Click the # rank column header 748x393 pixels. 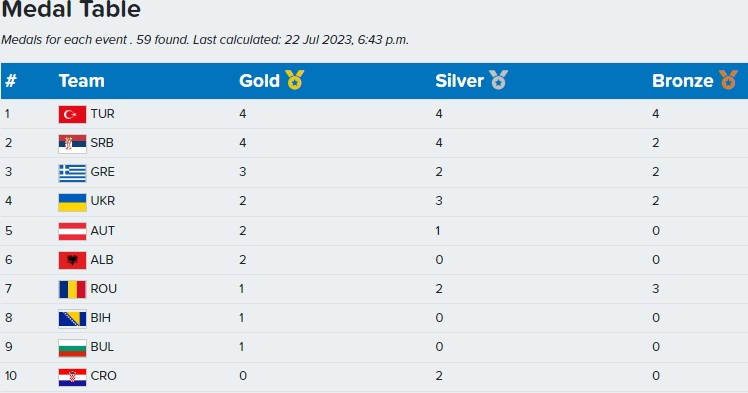[x=10, y=81]
